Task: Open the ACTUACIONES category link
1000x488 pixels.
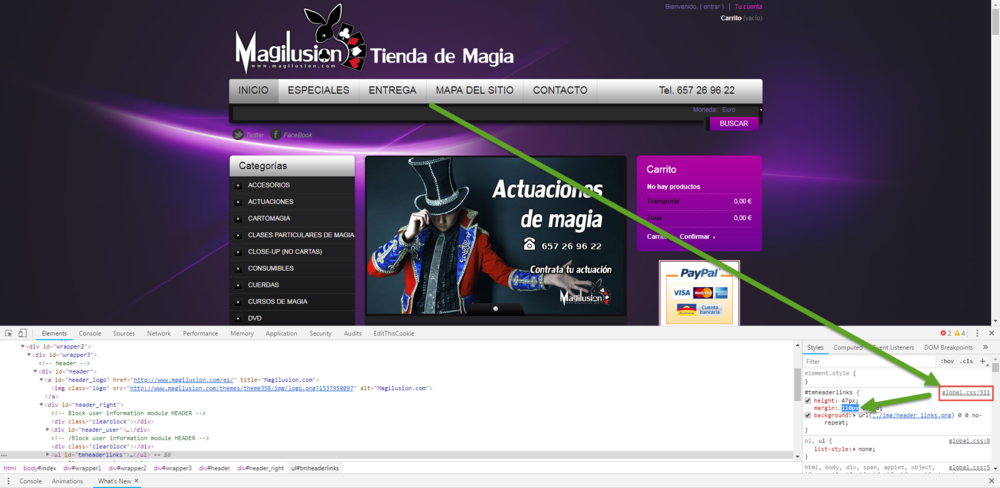Action: tap(270, 202)
